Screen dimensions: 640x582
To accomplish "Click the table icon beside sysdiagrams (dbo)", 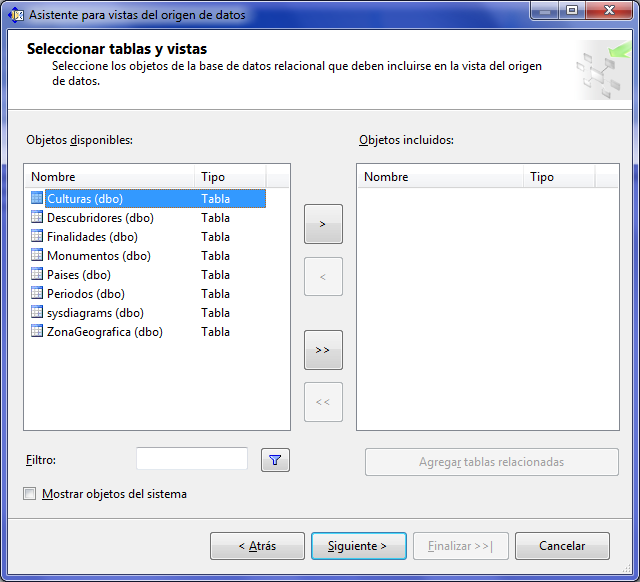I will (x=37, y=312).
